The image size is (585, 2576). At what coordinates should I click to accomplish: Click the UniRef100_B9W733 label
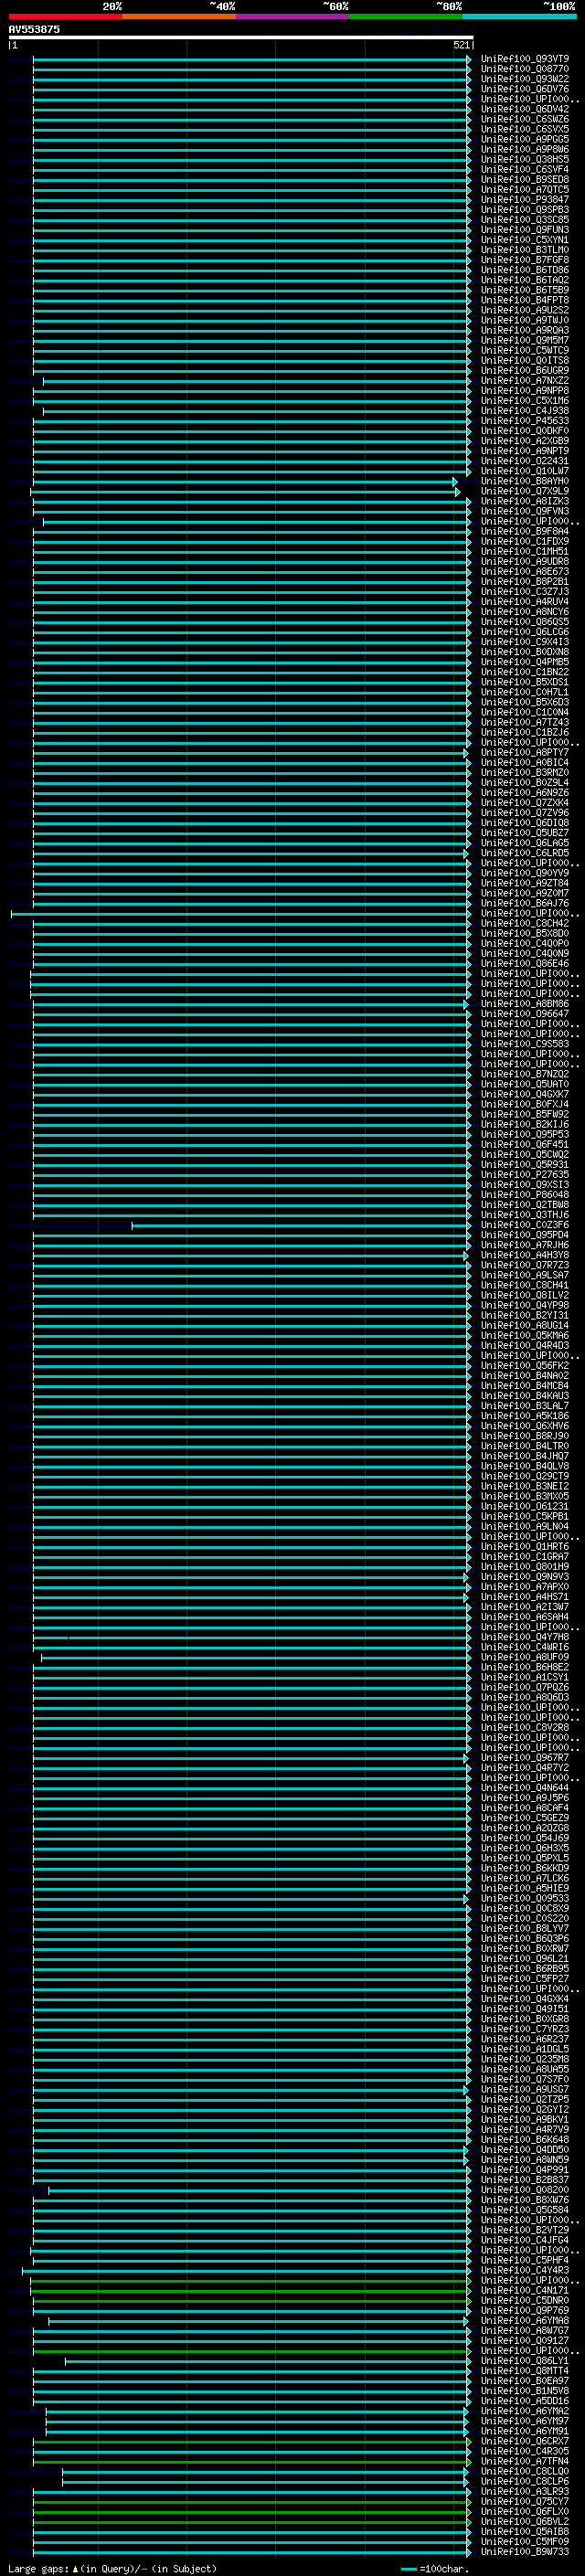525,2551
